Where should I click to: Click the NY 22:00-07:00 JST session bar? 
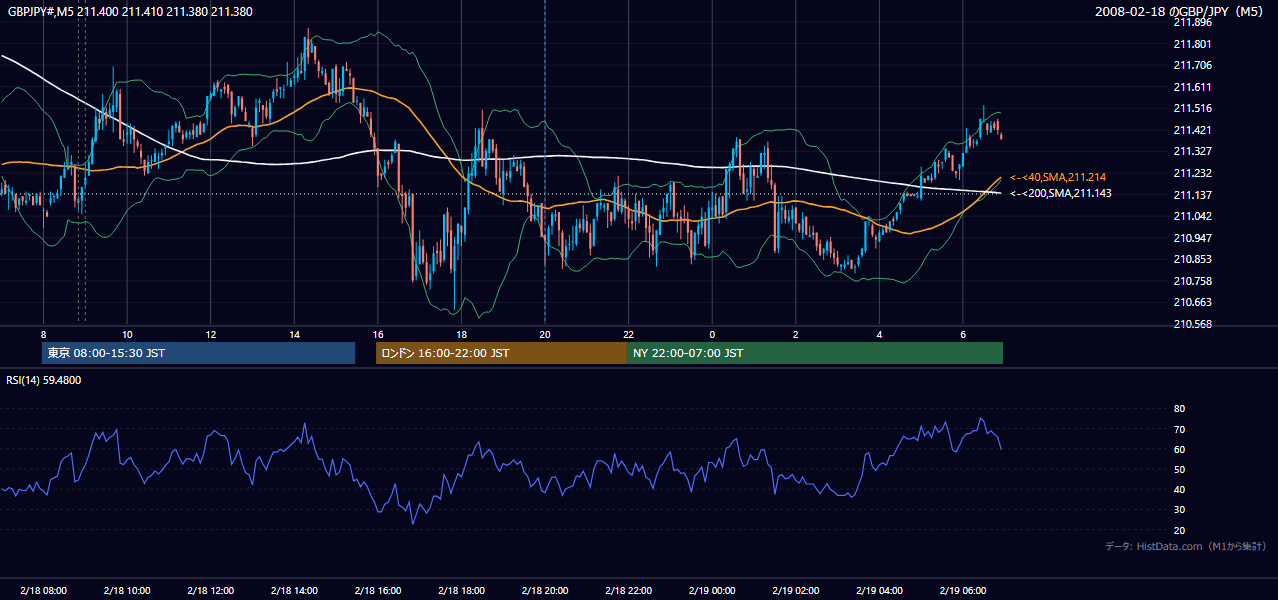[815, 353]
